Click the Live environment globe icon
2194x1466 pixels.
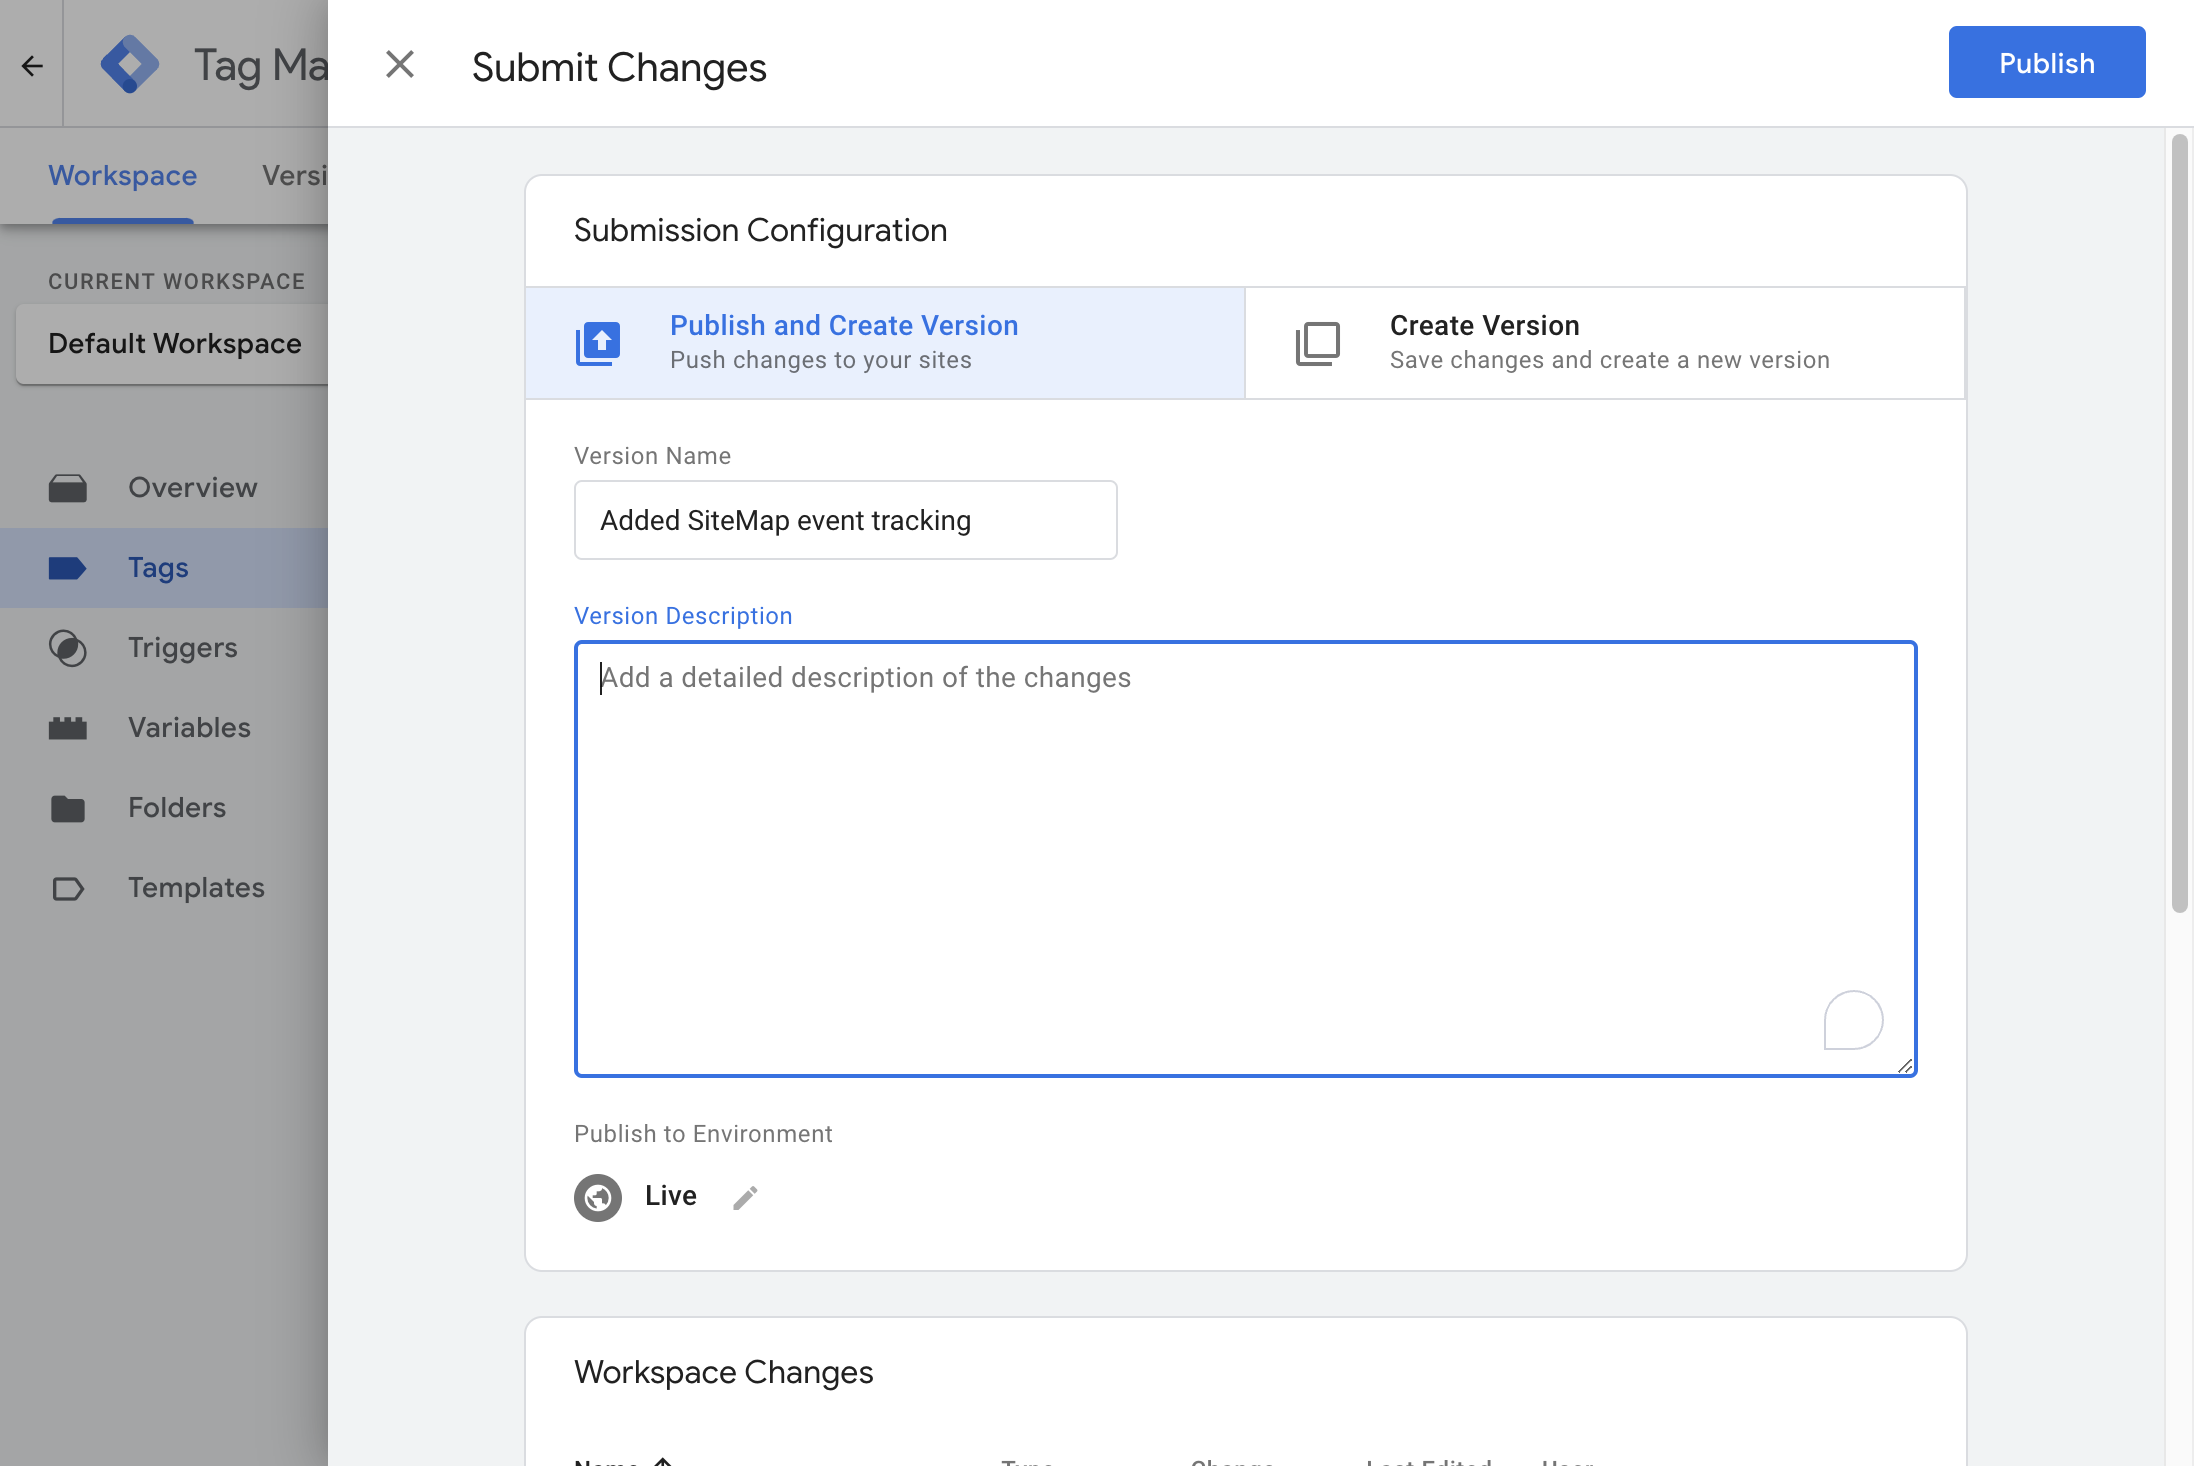(598, 1197)
